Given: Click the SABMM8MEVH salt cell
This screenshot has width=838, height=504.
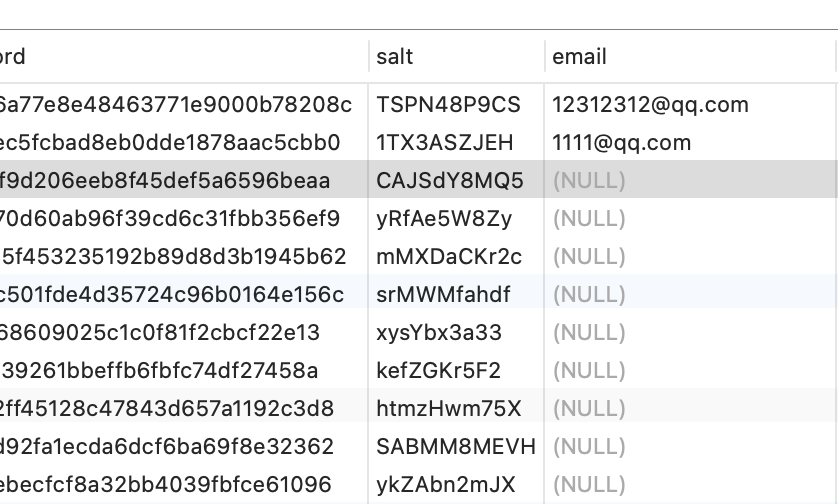Looking at the screenshot, I should [456, 446].
